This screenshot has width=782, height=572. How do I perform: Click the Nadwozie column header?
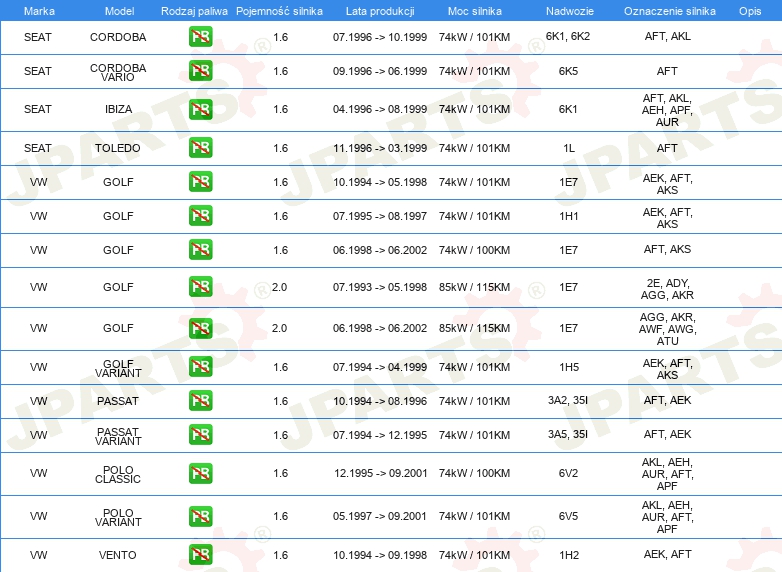(x=570, y=11)
